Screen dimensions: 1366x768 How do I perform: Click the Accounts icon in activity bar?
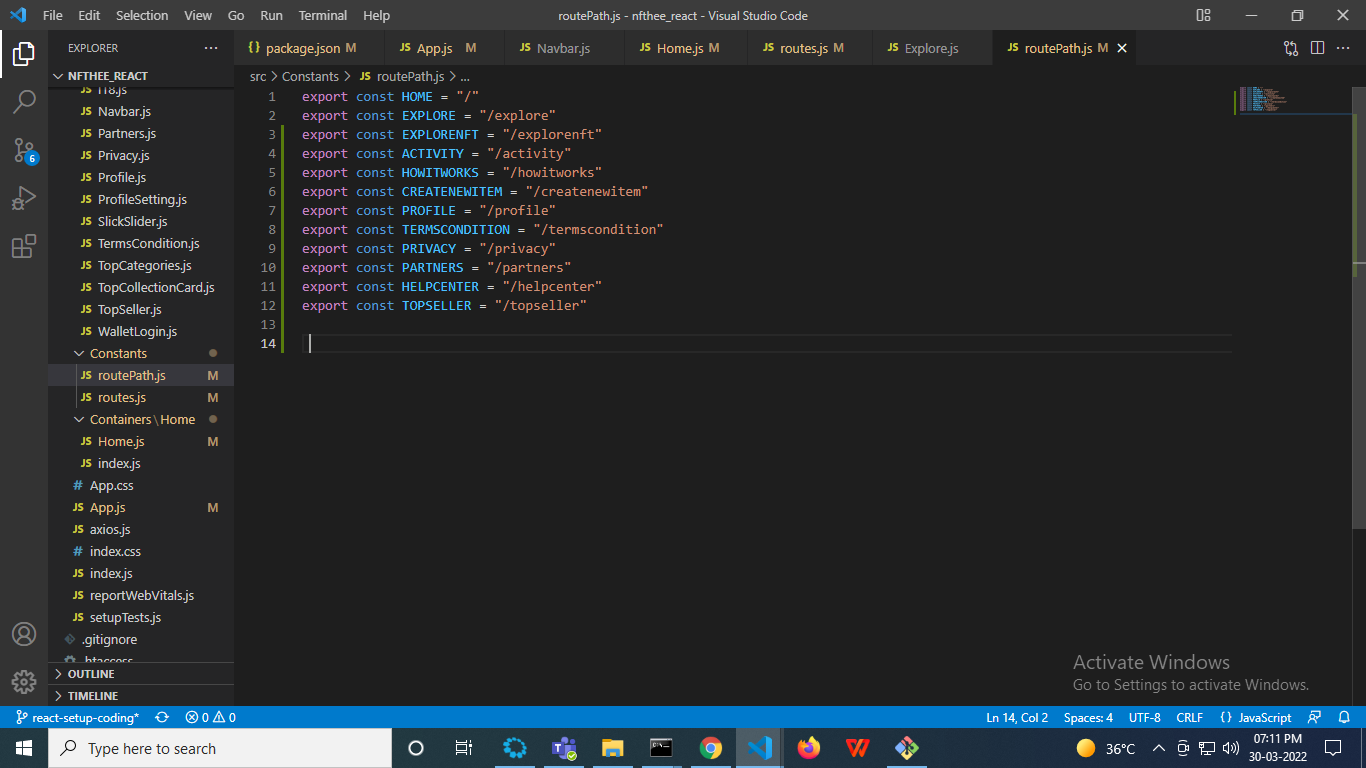click(24, 634)
